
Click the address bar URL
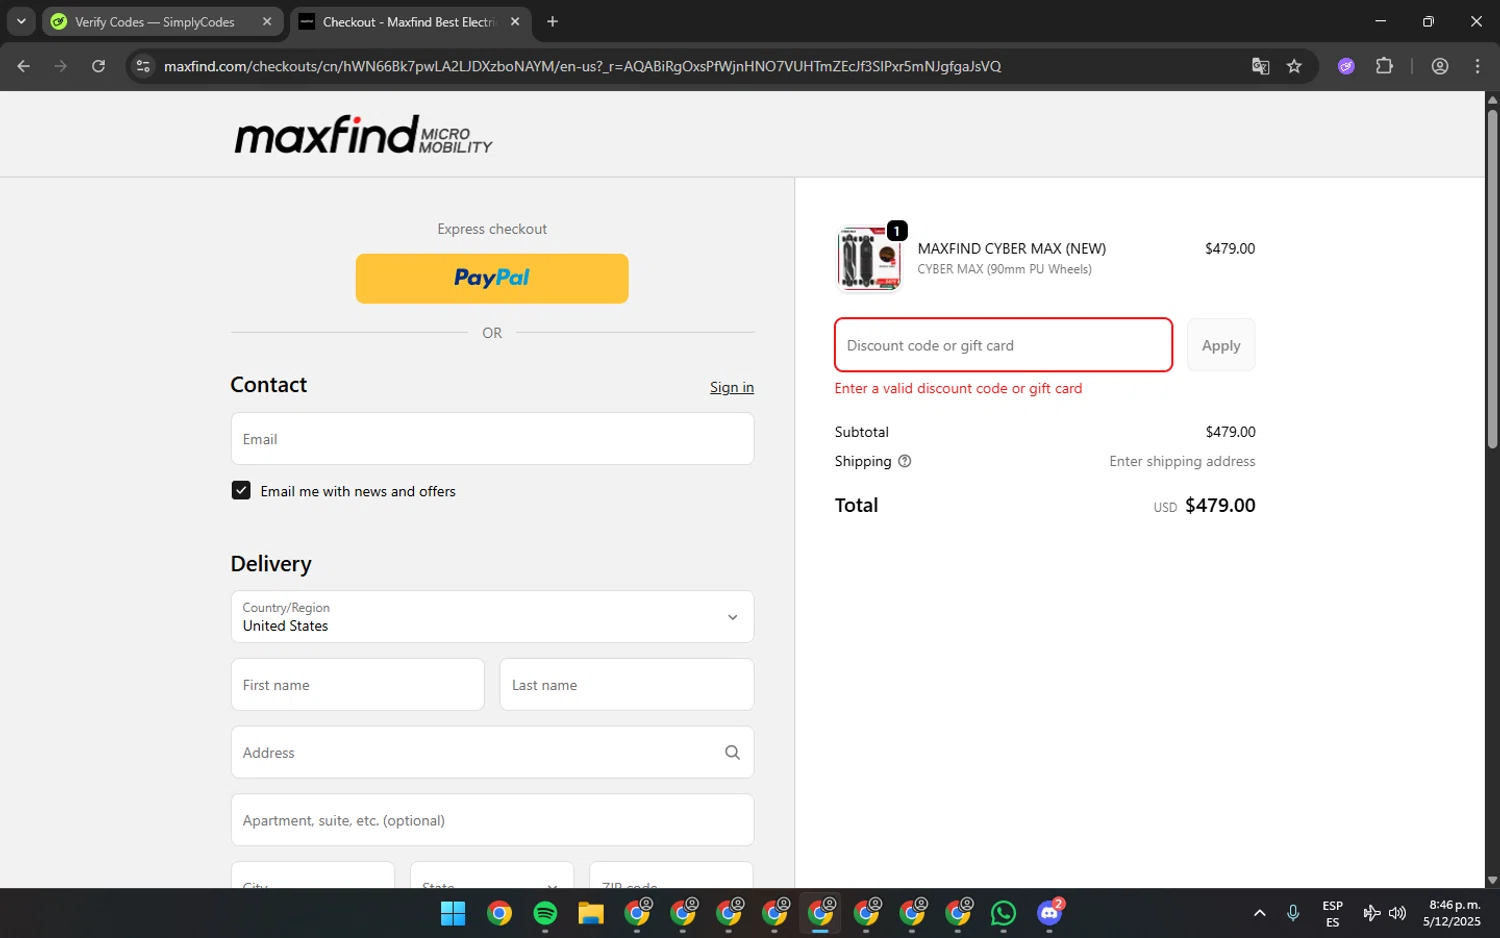click(x=582, y=66)
